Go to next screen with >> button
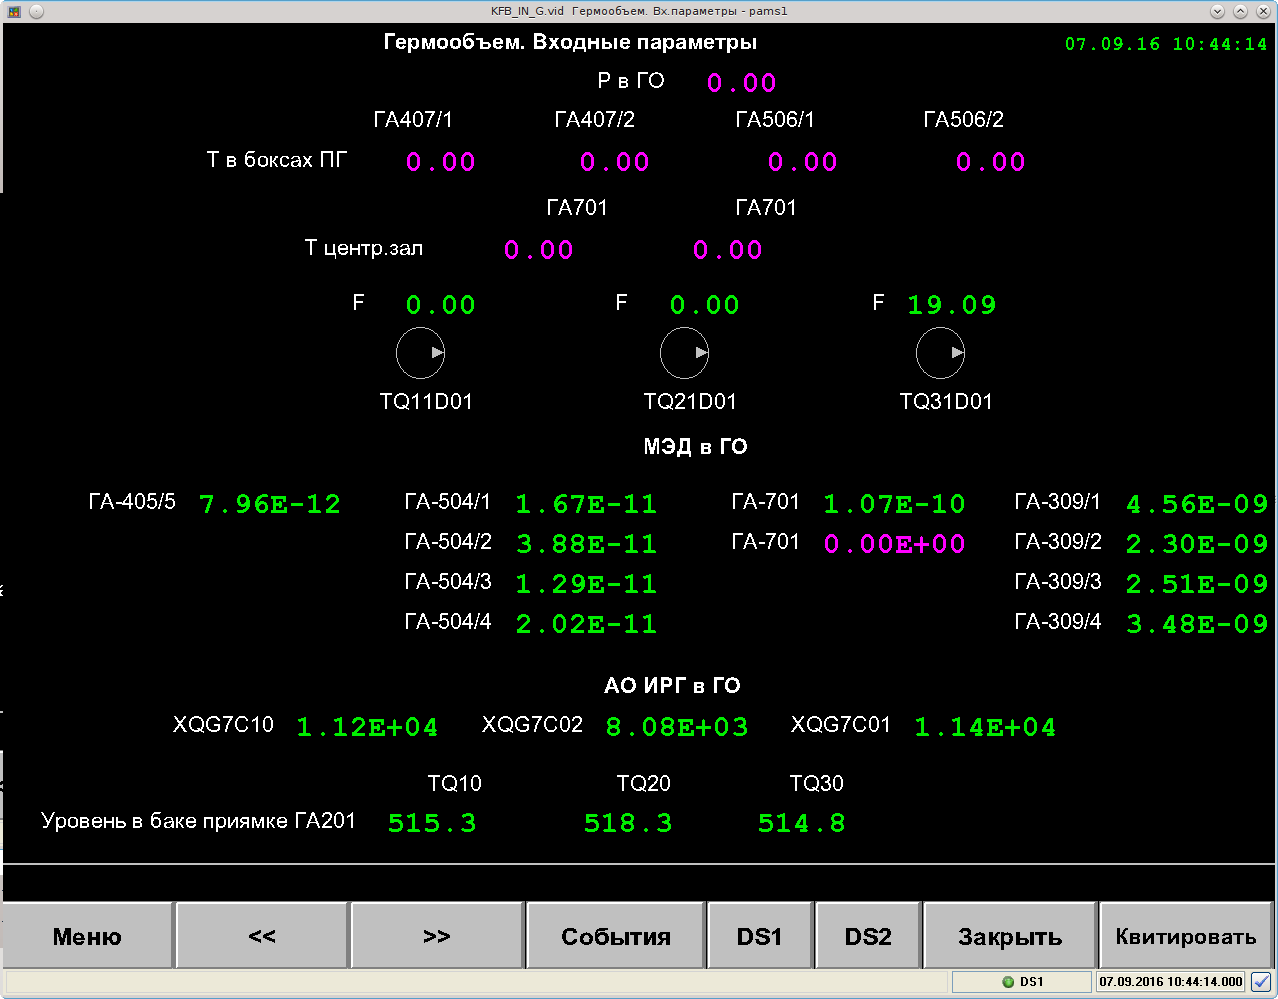The image size is (1278, 999). click(x=437, y=937)
